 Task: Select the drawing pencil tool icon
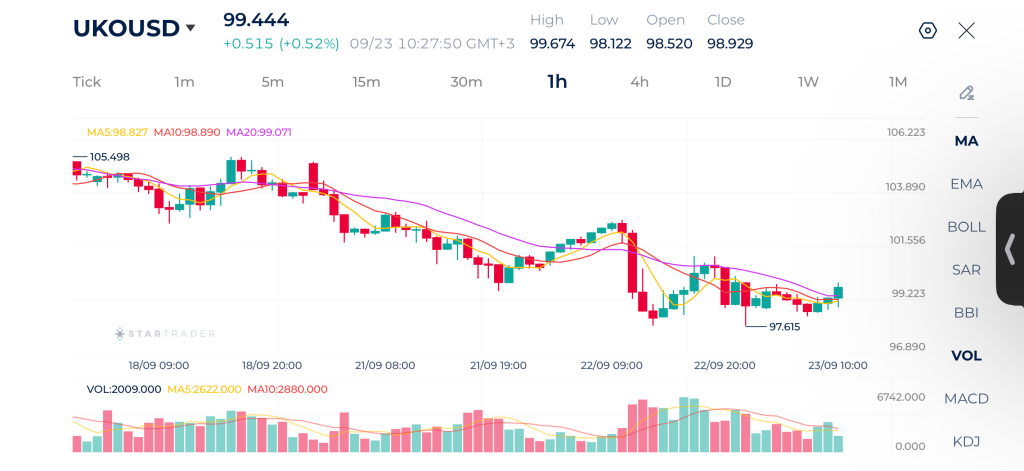pyautogui.click(x=967, y=93)
